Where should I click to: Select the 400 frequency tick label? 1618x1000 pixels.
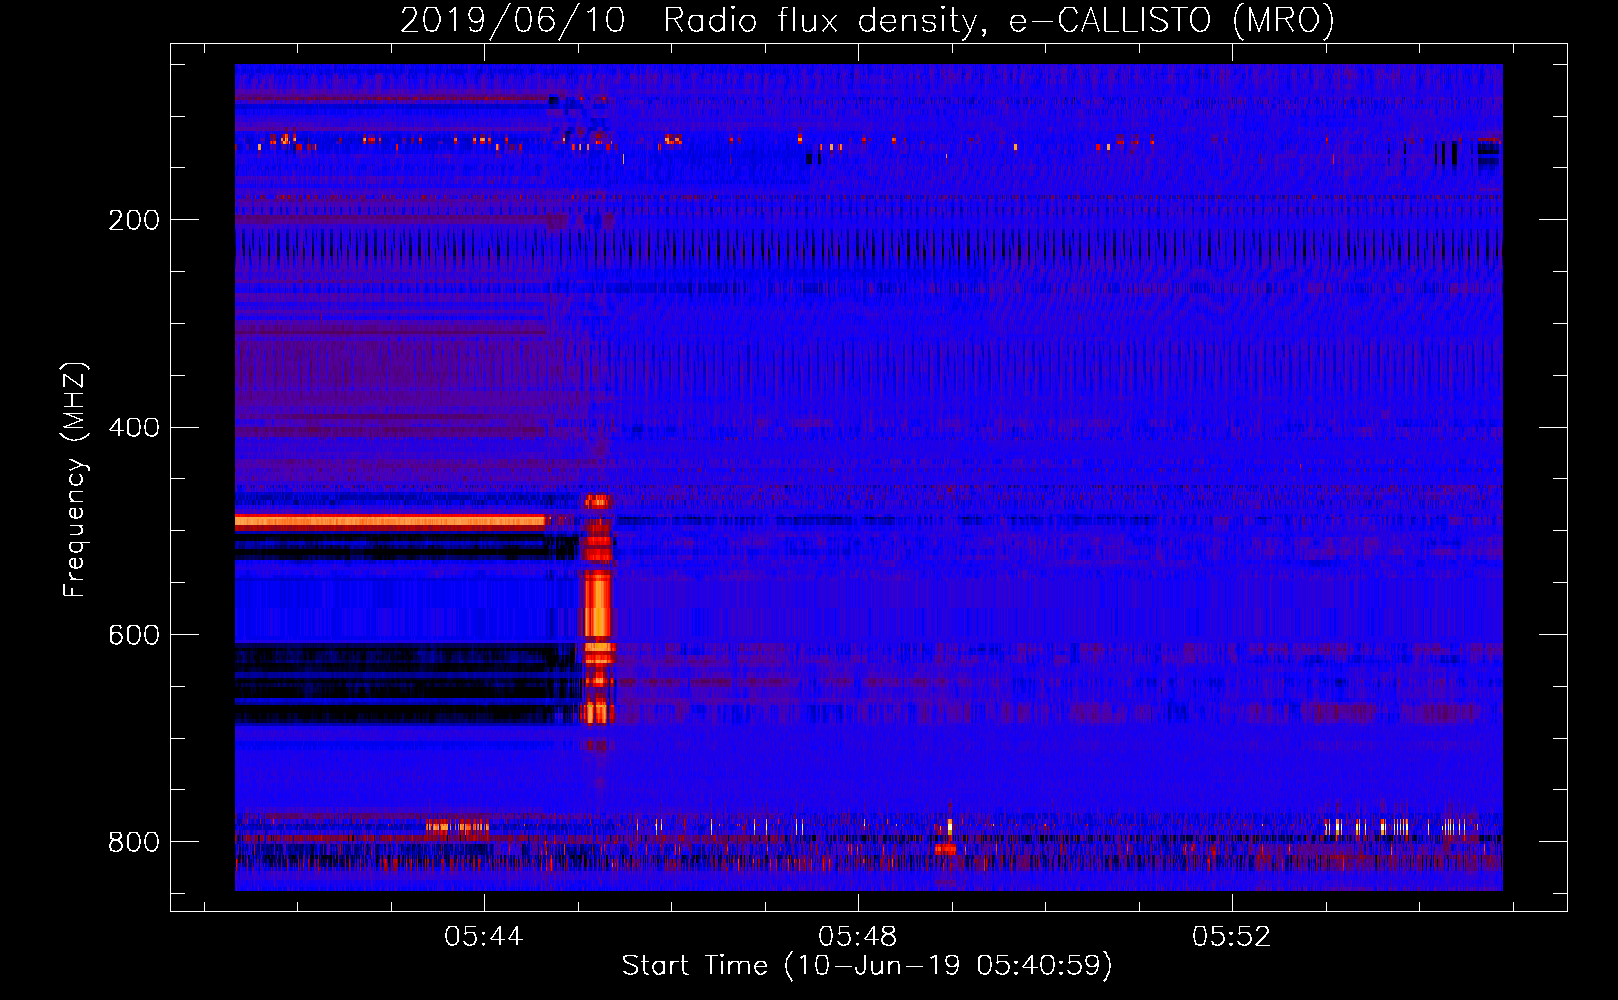(x=134, y=428)
